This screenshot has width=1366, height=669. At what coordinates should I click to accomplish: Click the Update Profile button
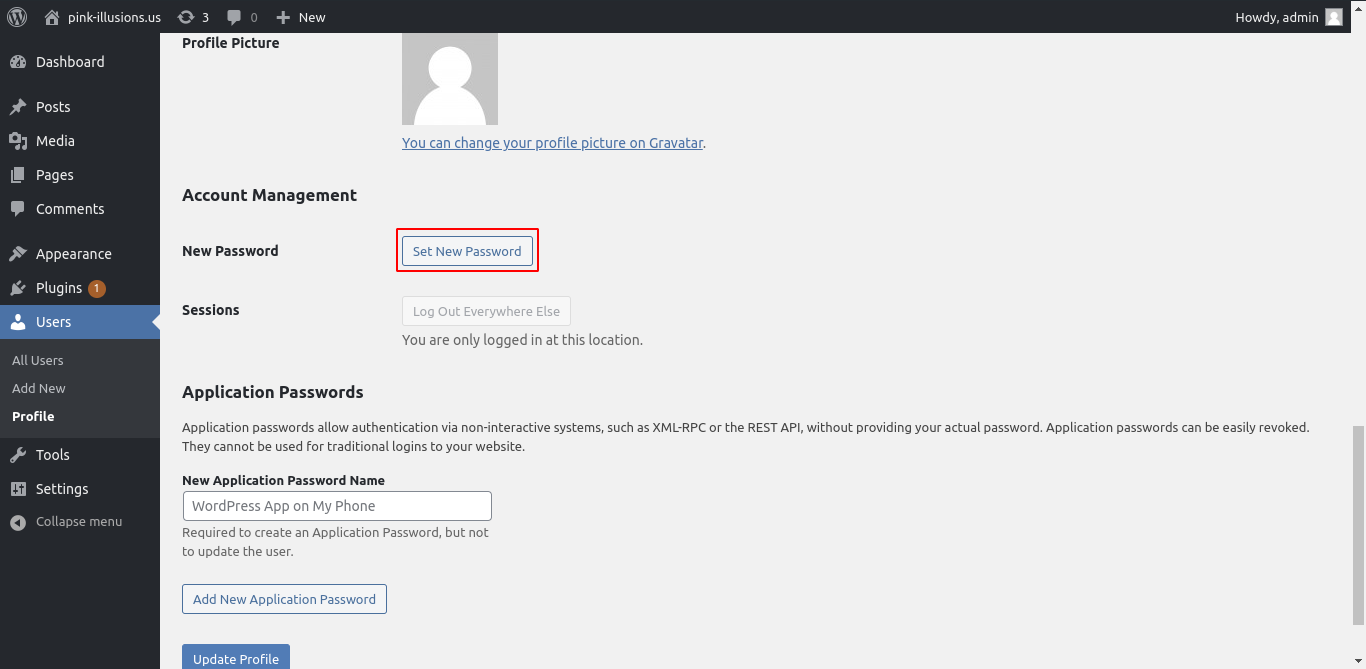click(236, 657)
